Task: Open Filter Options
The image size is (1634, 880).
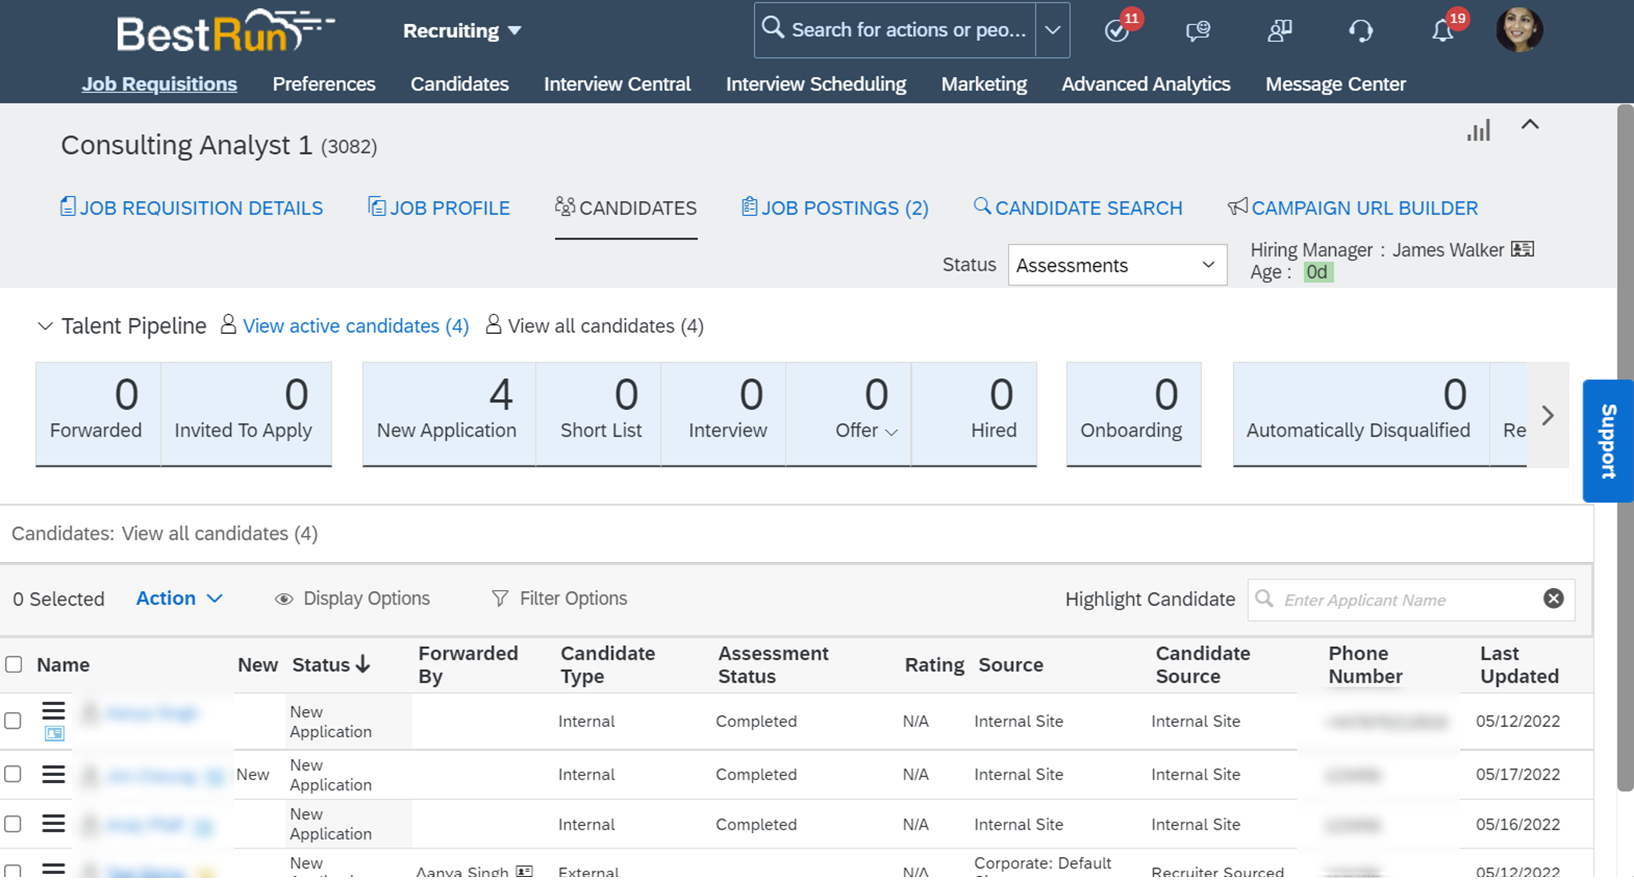Action: click(x=560, y=598)
